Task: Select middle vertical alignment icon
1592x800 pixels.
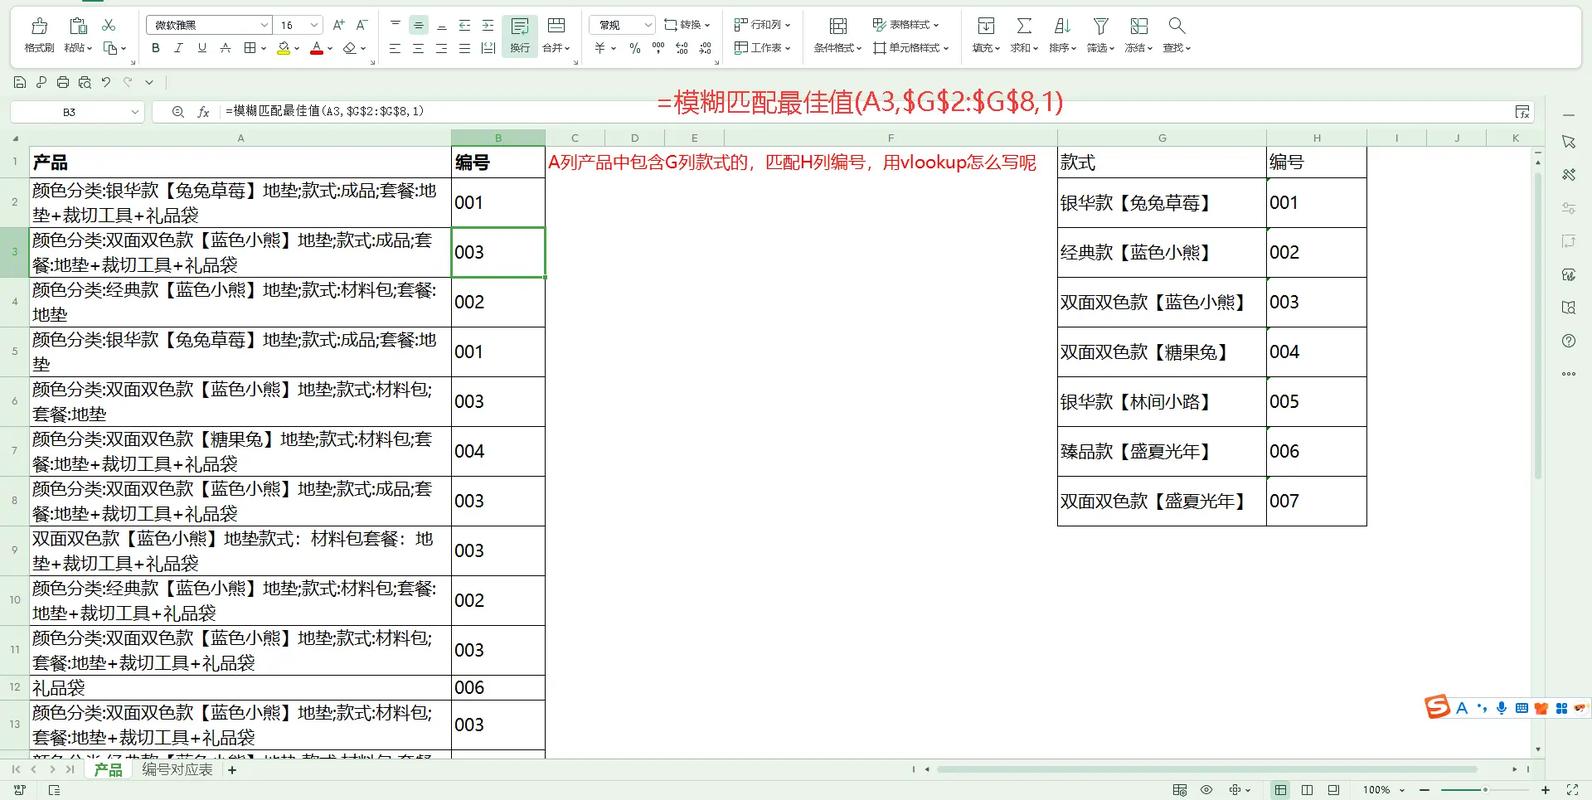Action: (x=418, y=25)
